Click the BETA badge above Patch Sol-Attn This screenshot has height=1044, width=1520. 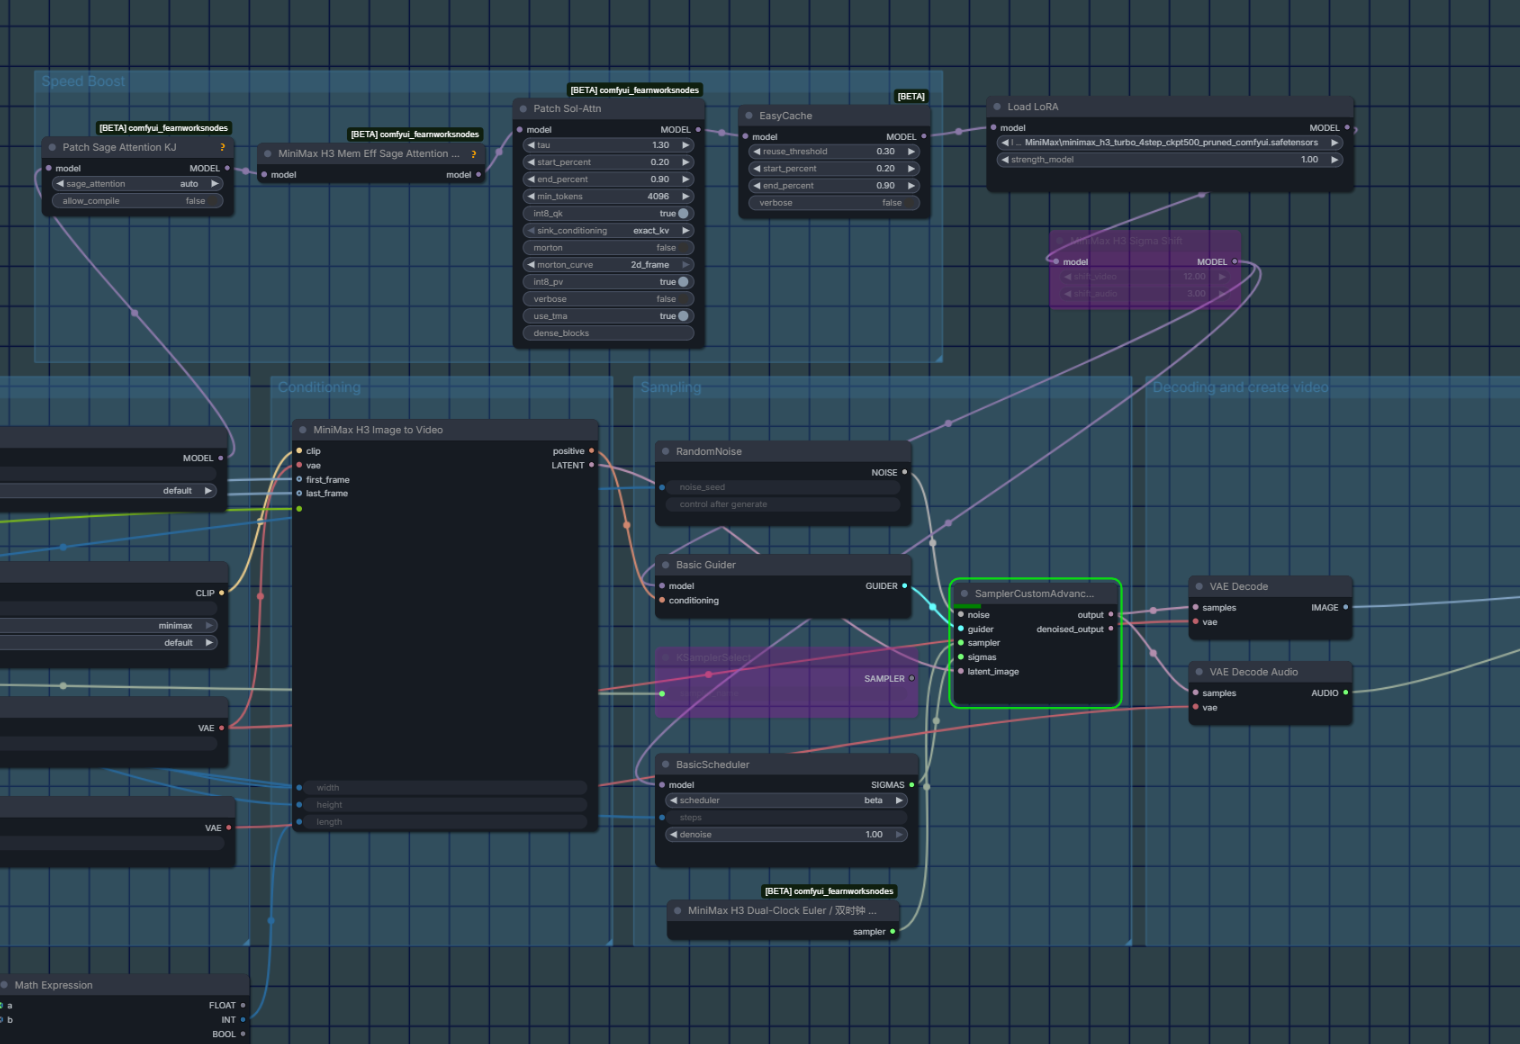(x=635, y=90)
